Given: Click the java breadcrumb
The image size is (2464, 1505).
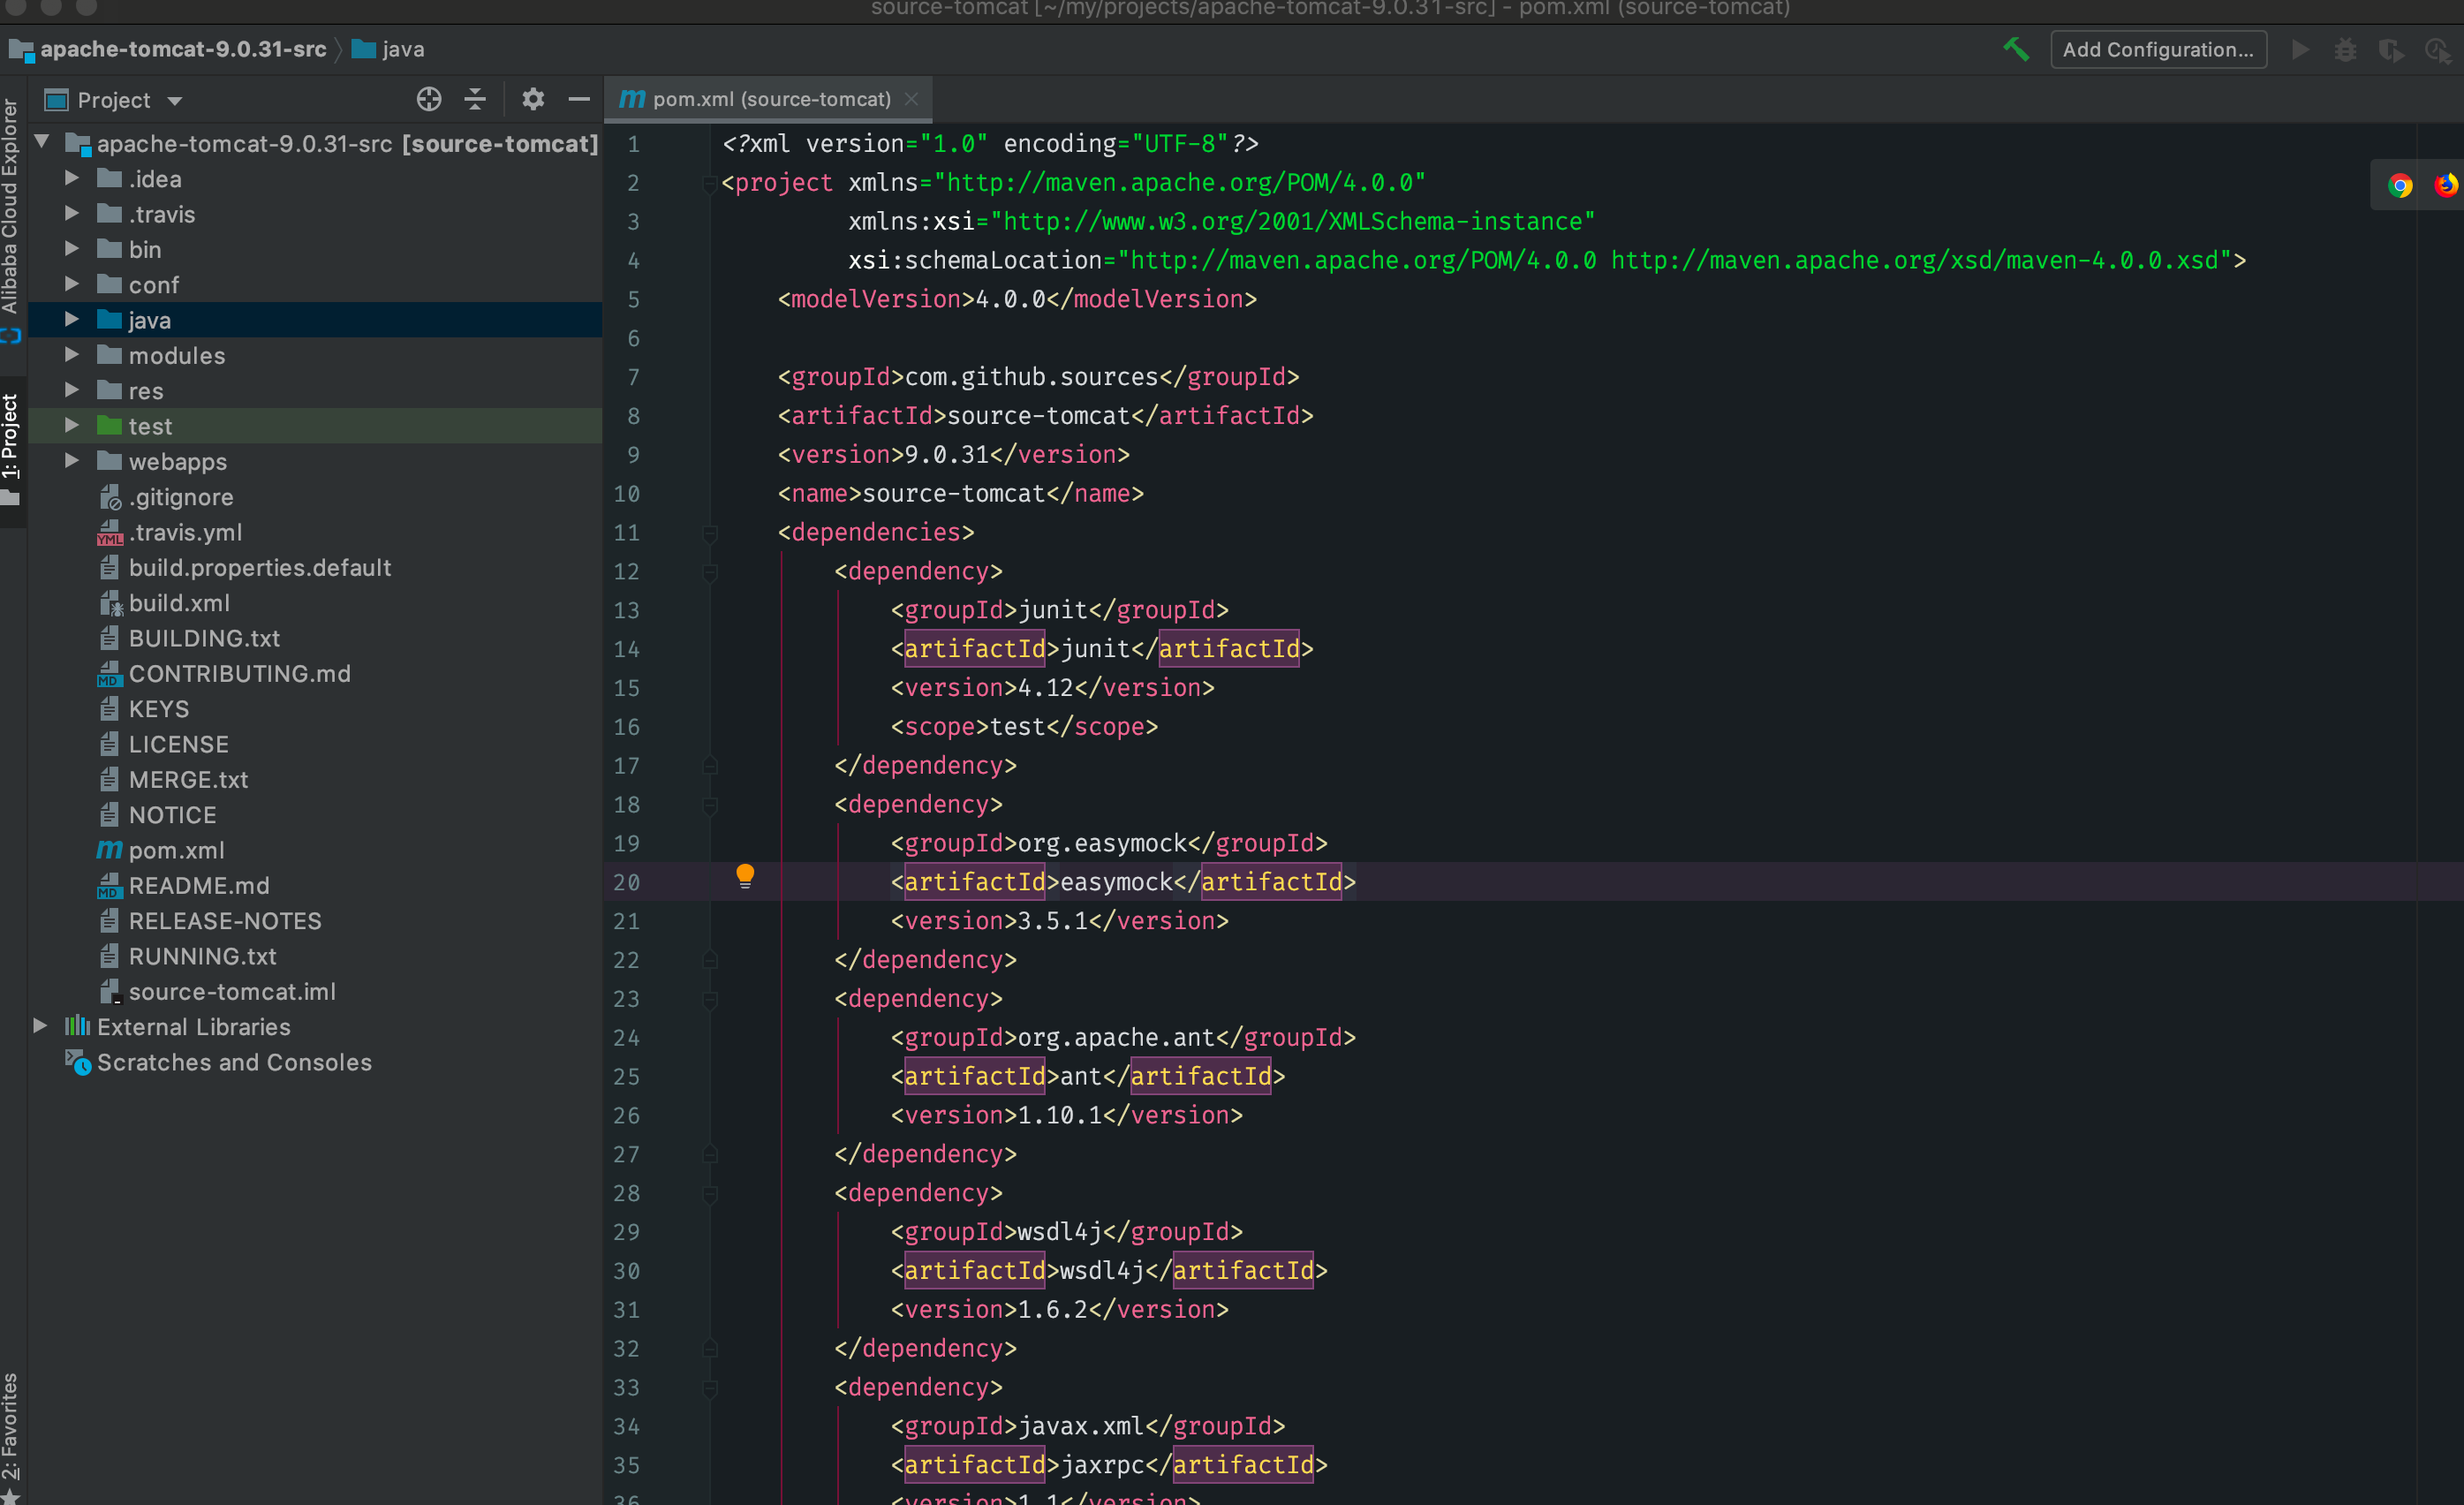Looking at the screenshot, I should [403, 49].
